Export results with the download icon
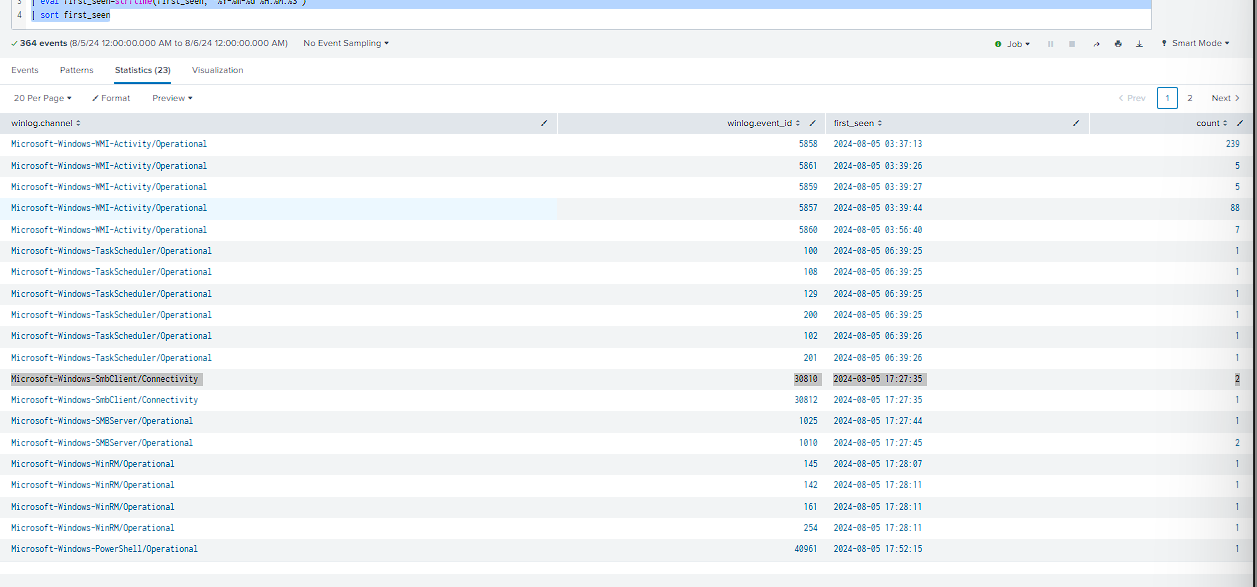This screenshot has width=1257, height=587. pos(1139,44)
